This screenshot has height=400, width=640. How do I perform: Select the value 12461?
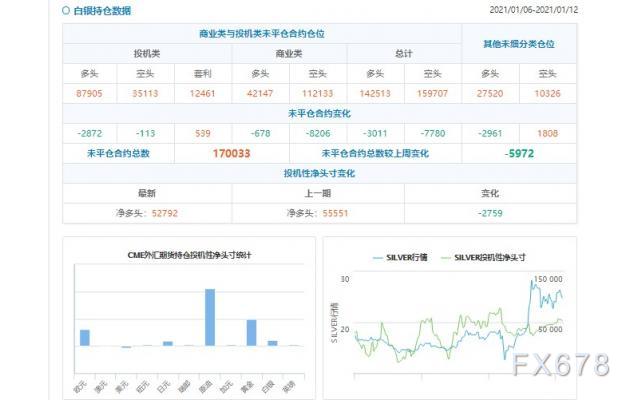[x=202, y=93]
